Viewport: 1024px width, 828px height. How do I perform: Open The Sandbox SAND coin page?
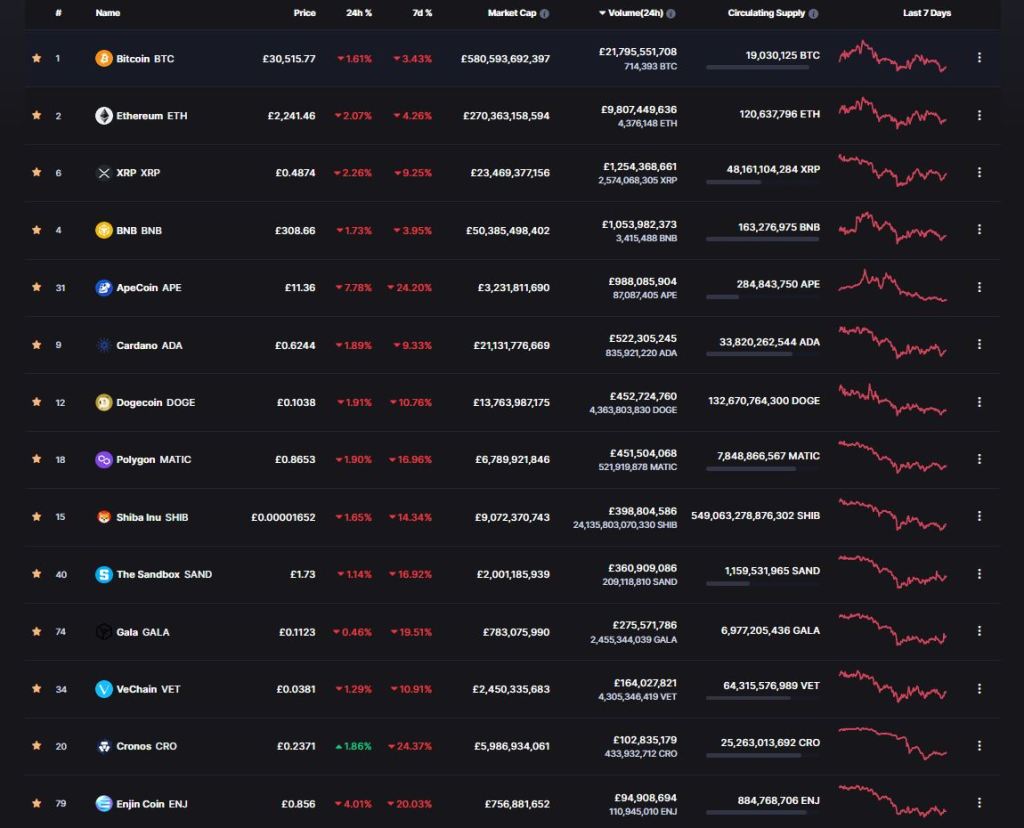pyautogui.click(x=163, y=575)
